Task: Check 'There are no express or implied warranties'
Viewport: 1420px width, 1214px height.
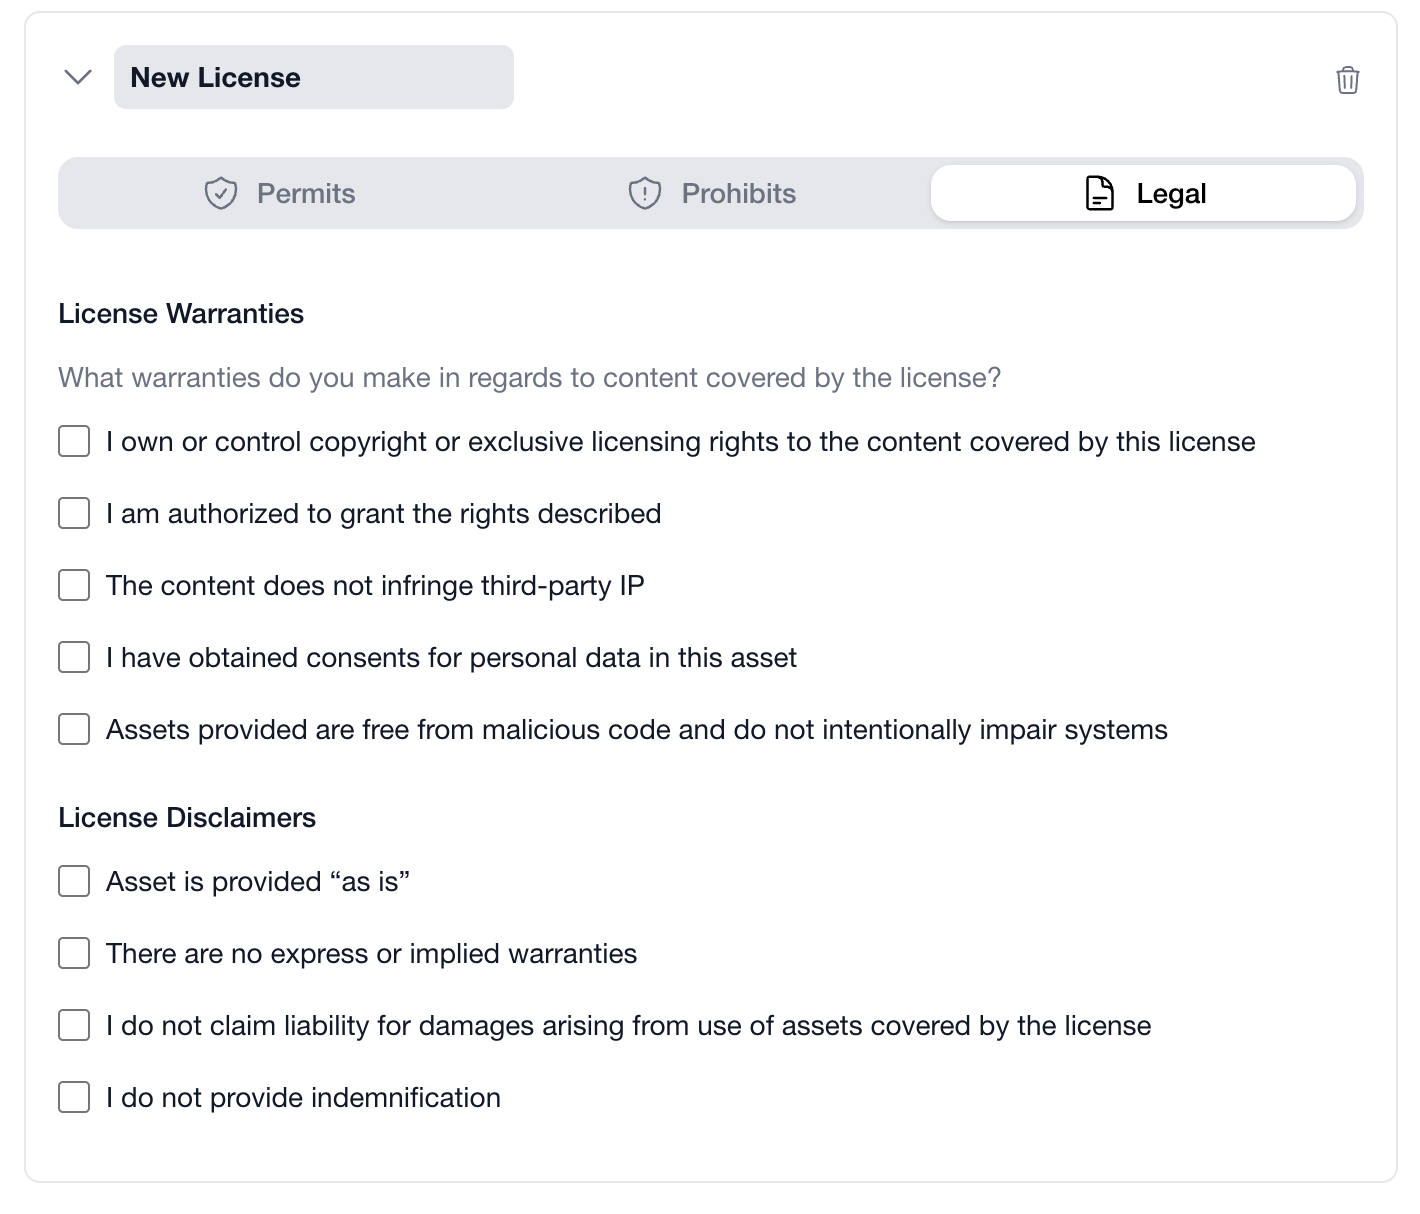Action: 74,953
